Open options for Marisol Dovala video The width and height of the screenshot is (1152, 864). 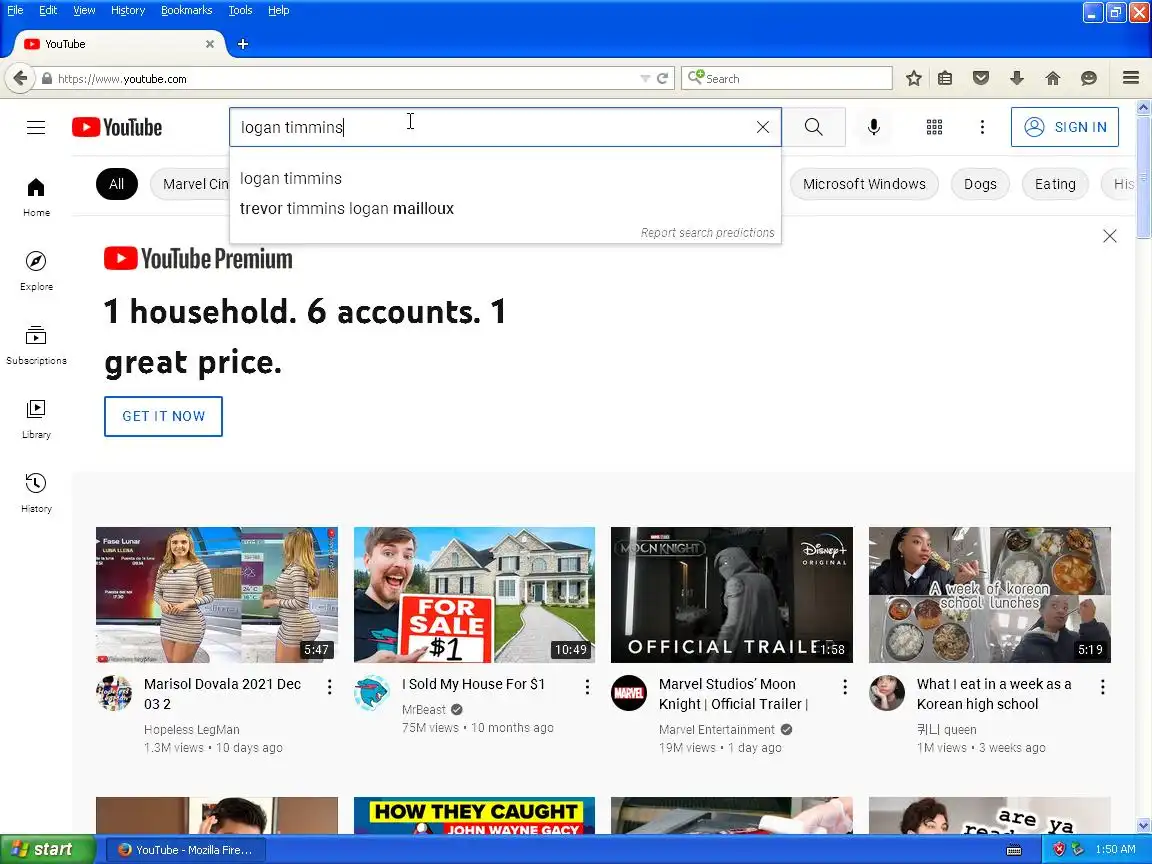tap(329, 687)
